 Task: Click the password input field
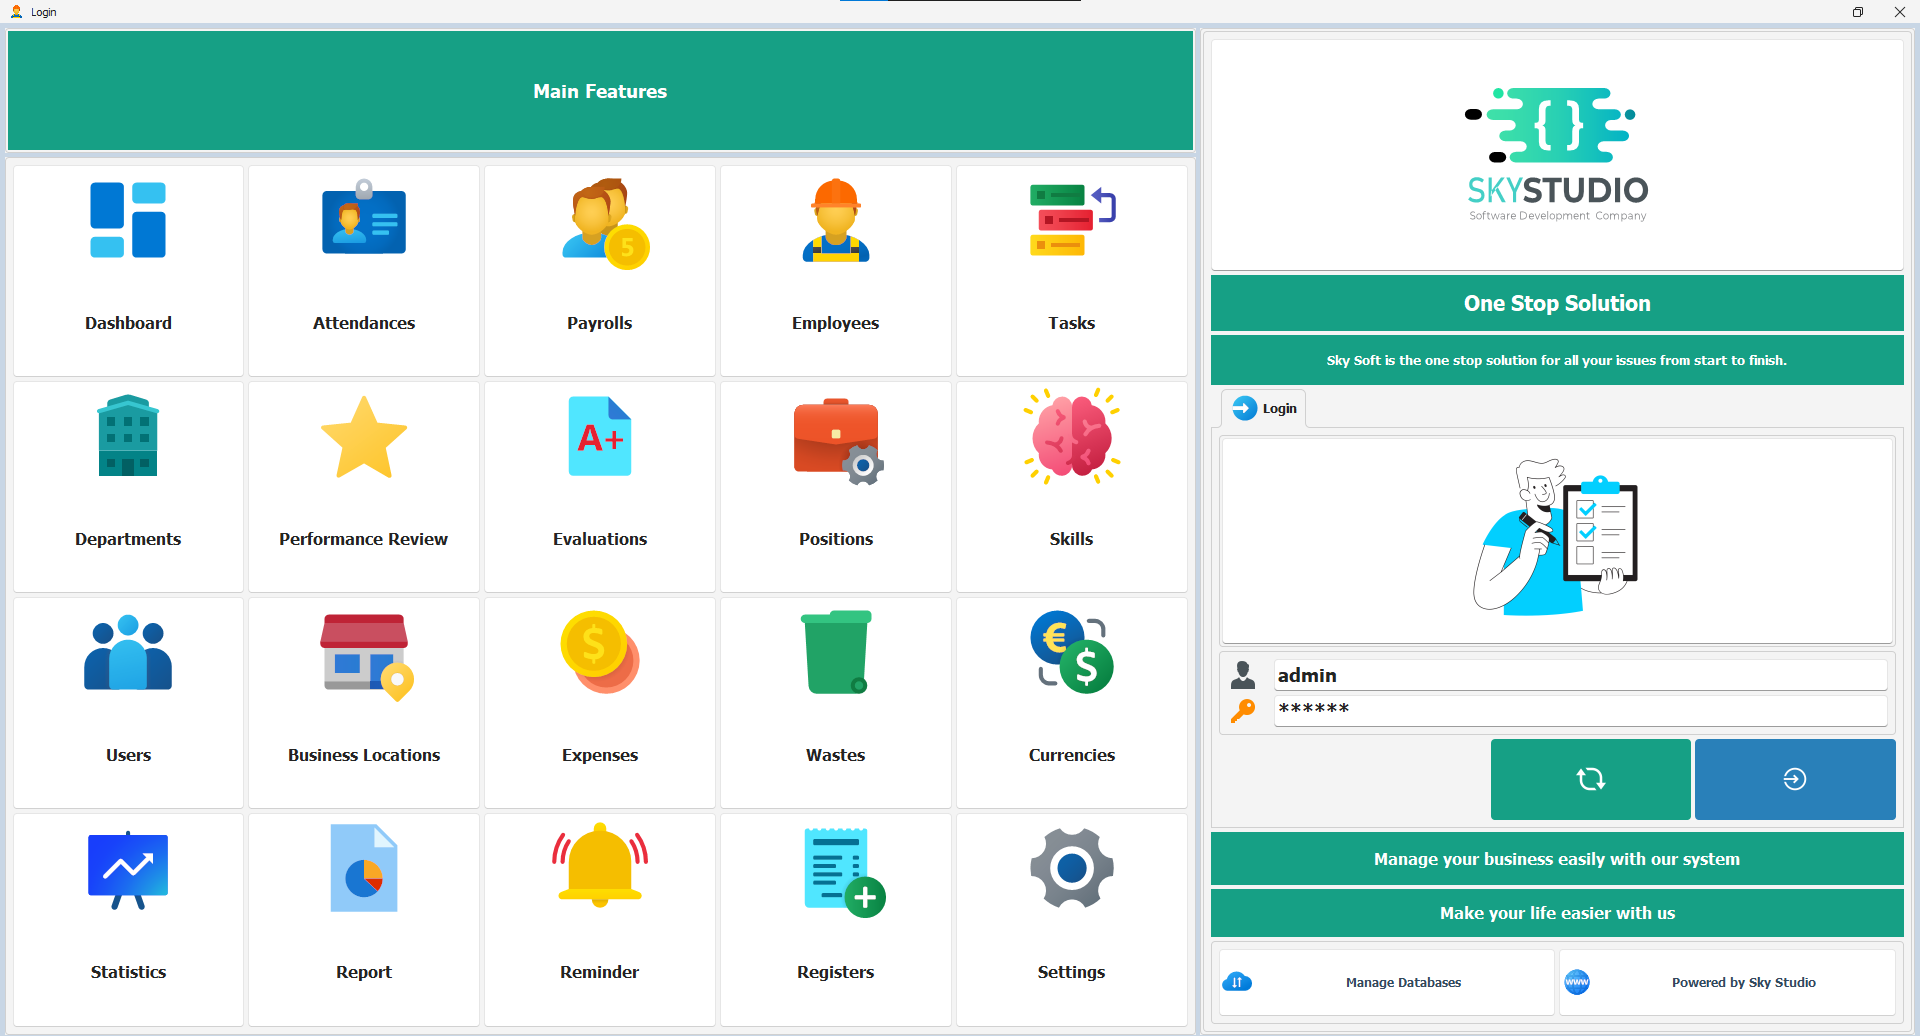coord(1579,709)
